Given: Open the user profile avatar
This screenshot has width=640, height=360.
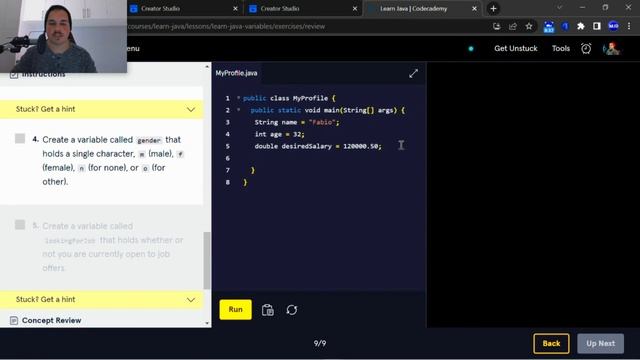Looking at the screenshot, I should 611,49.
